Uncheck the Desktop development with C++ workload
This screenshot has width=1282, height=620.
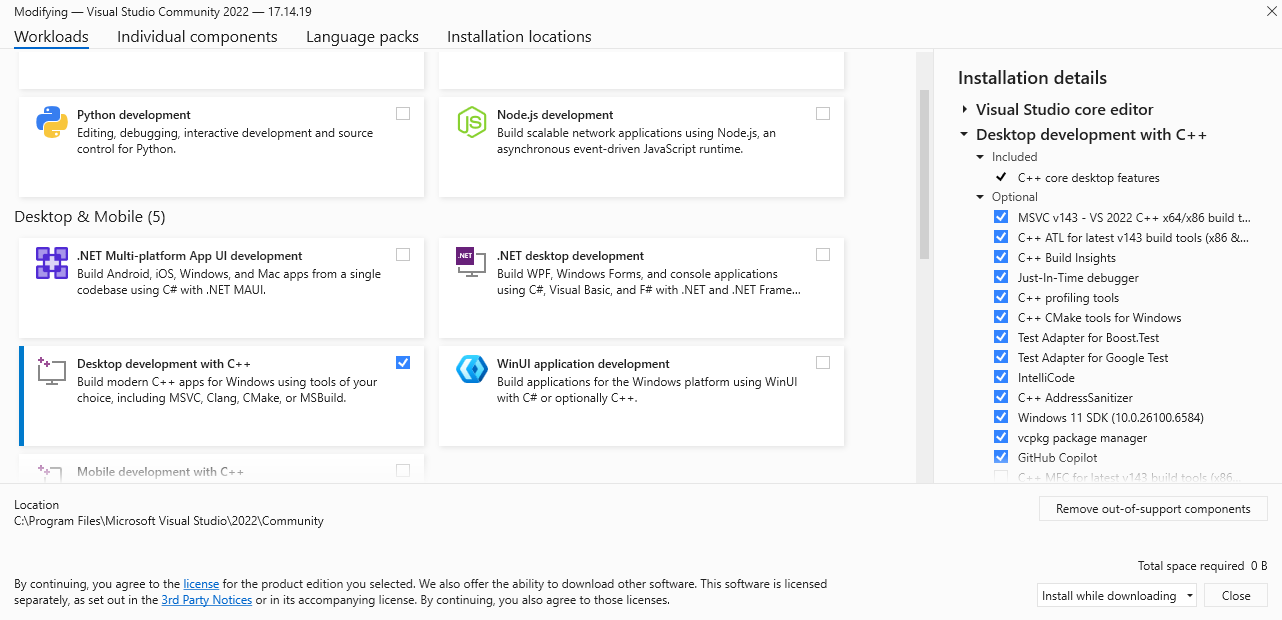coord(403,362)
